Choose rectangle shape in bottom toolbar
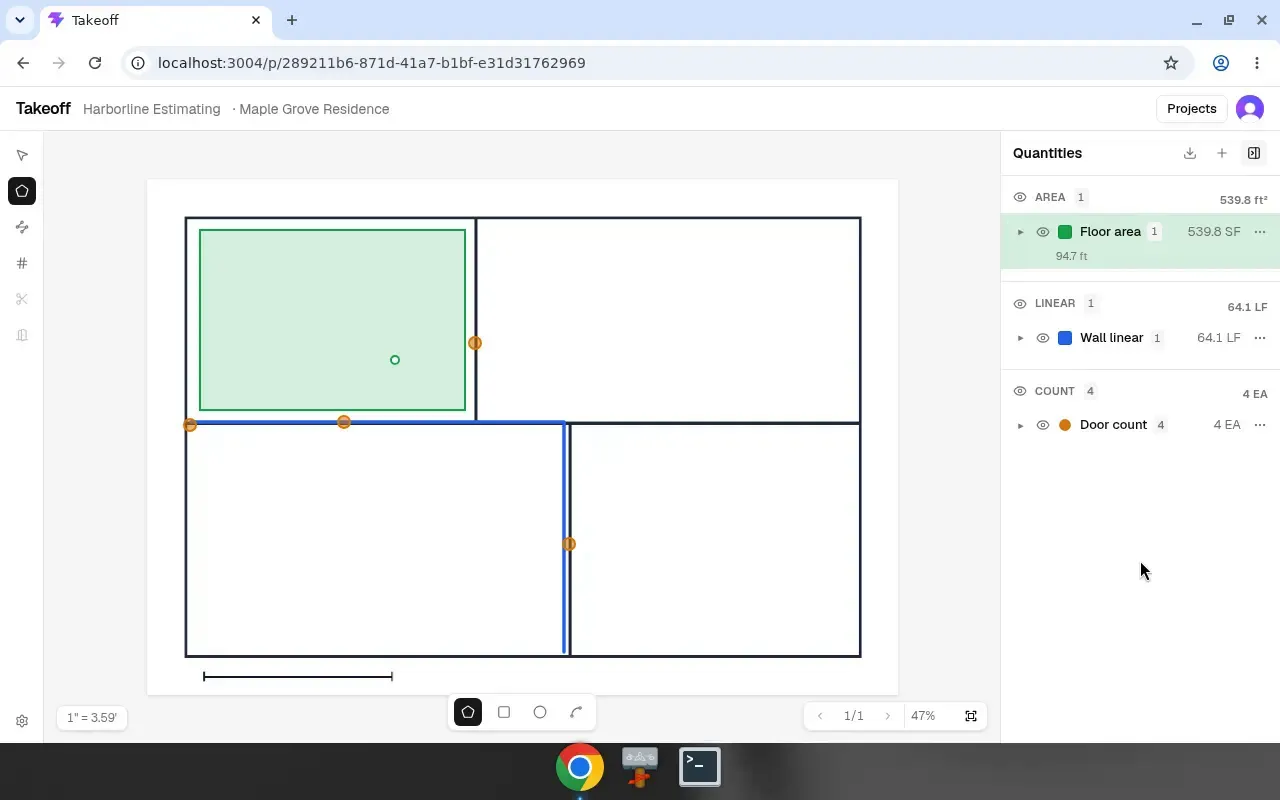The width and height of the screenshot is (1280, 800). click(x=504, y=712)
